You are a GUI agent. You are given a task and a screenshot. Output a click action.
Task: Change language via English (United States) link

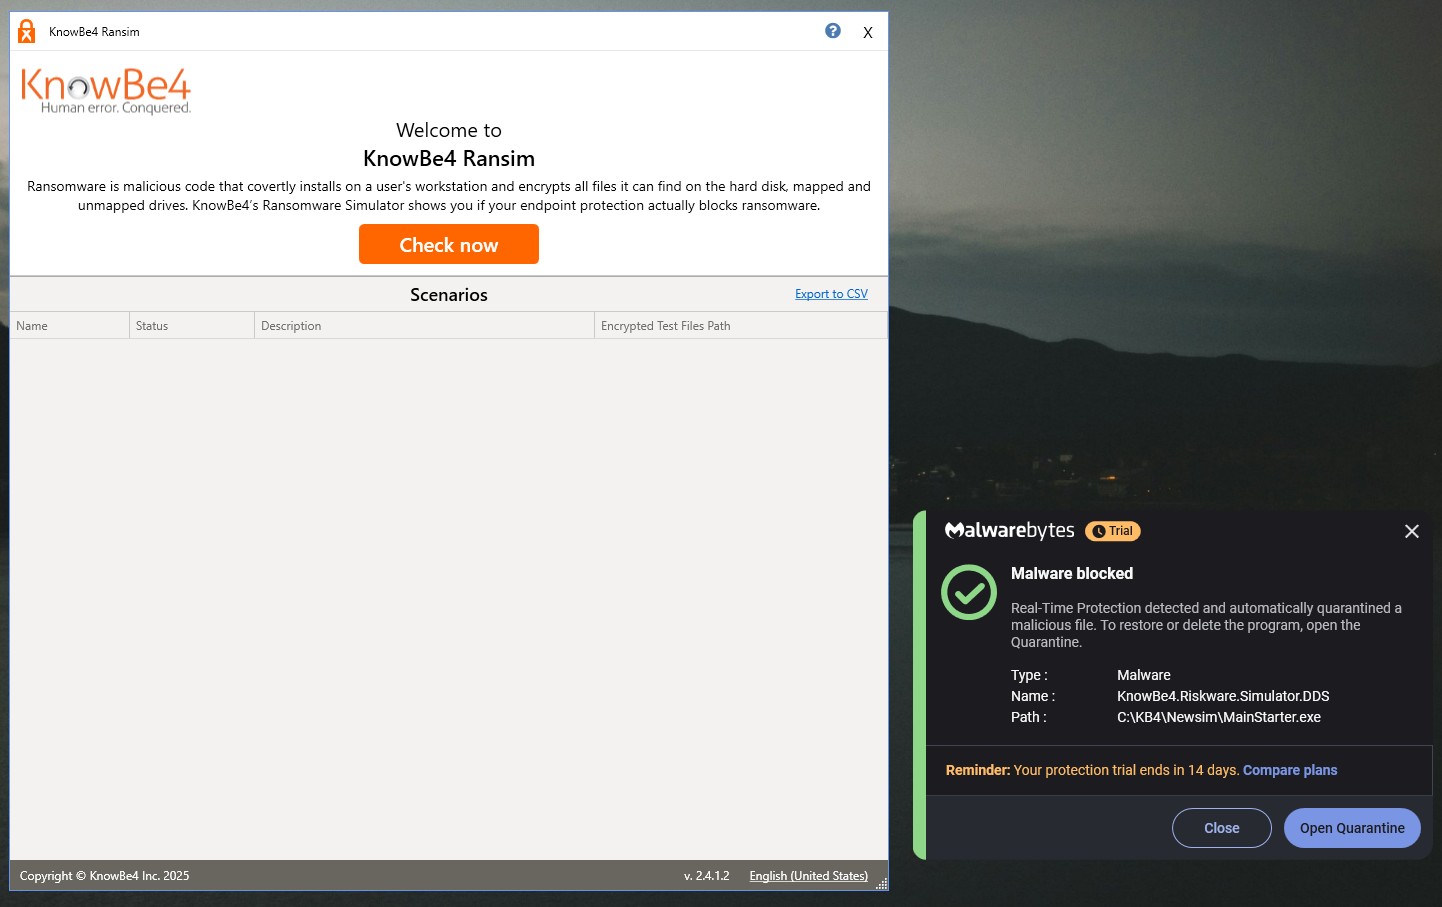click(808, 876)
